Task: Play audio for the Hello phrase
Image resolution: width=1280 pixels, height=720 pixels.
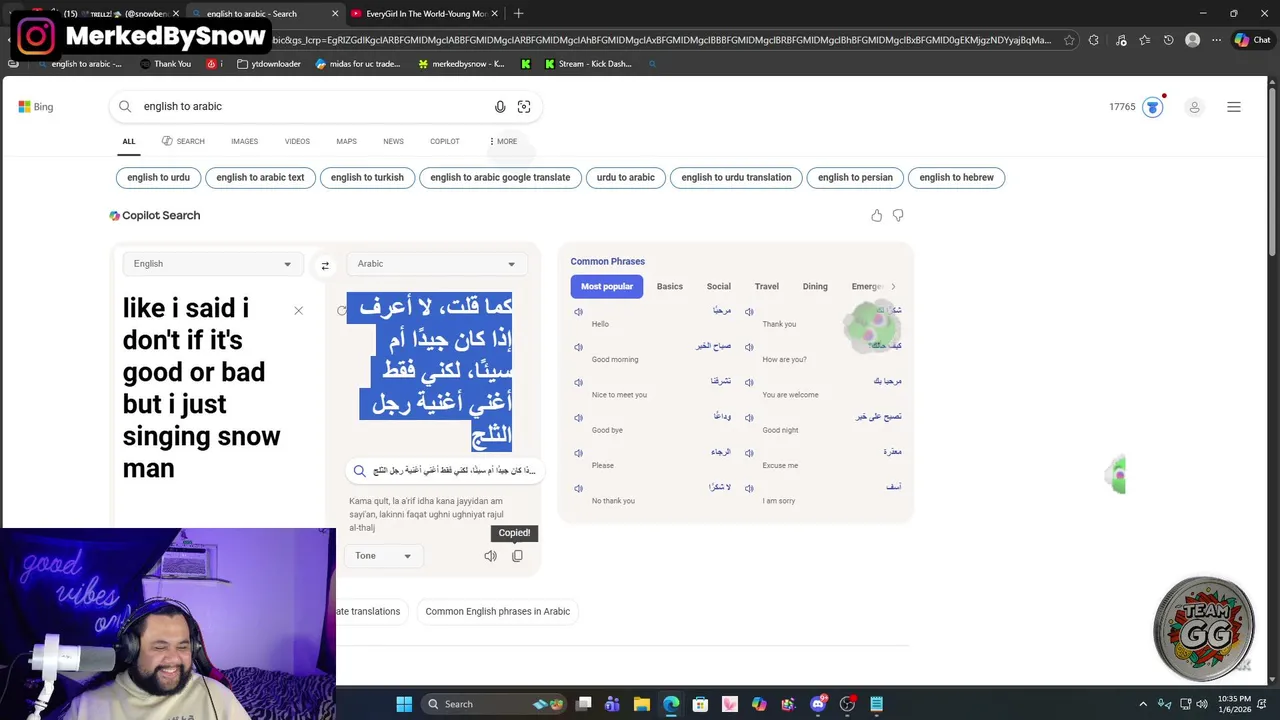Action: [578, 312]
